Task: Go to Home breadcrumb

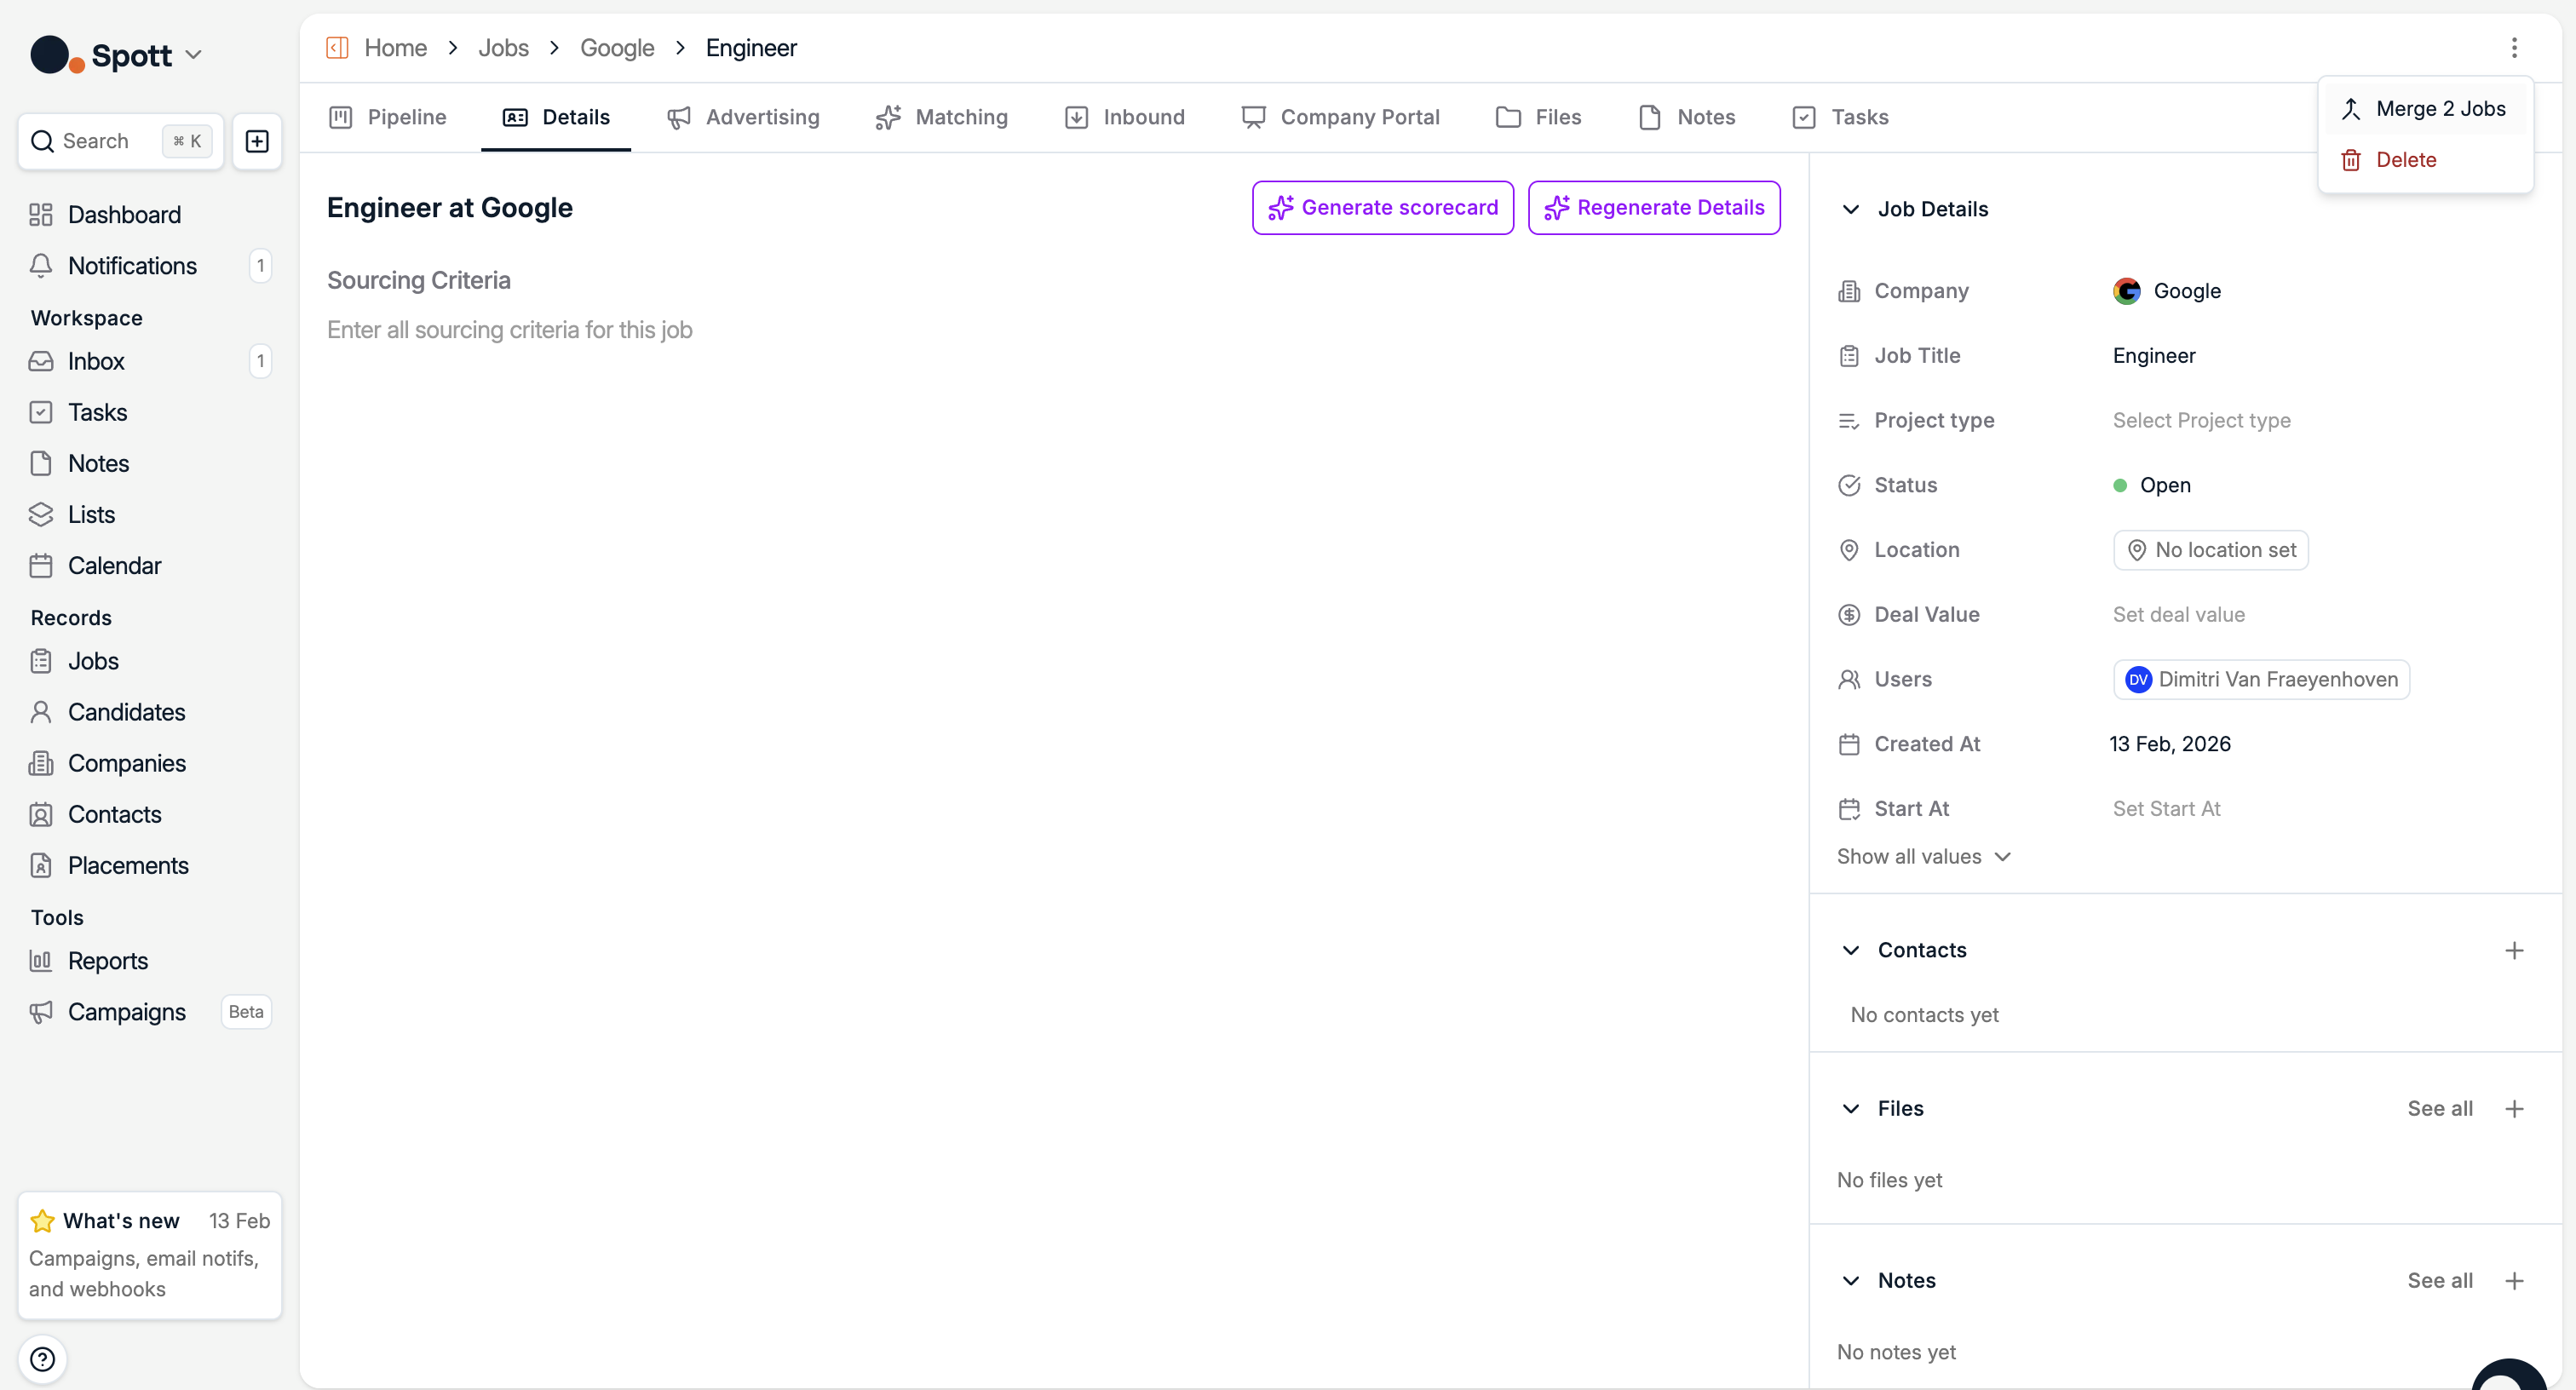Action: 395,48
